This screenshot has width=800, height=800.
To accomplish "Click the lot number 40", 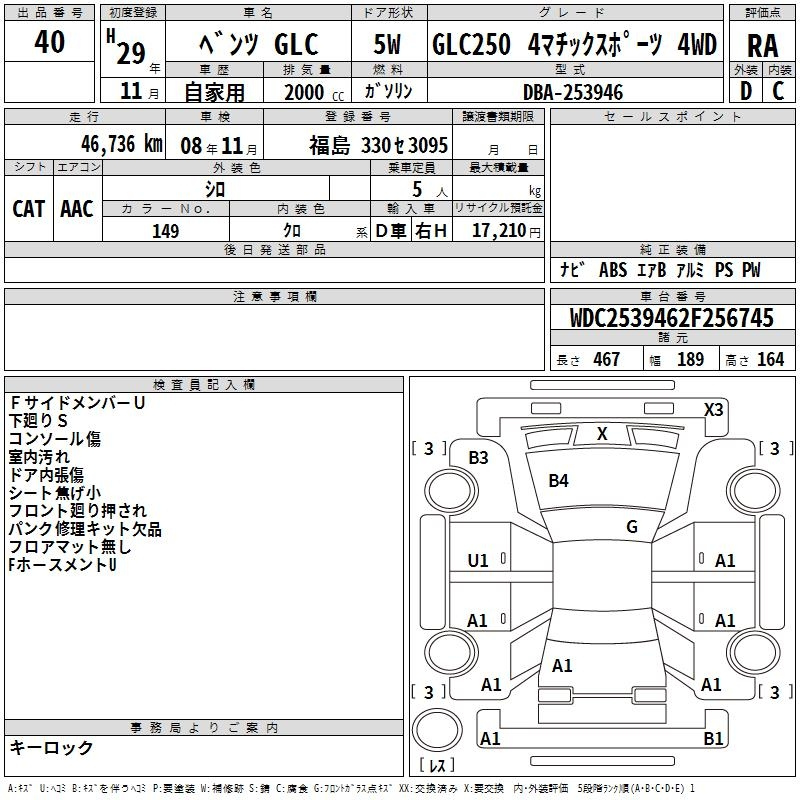I will click(49, 41).
